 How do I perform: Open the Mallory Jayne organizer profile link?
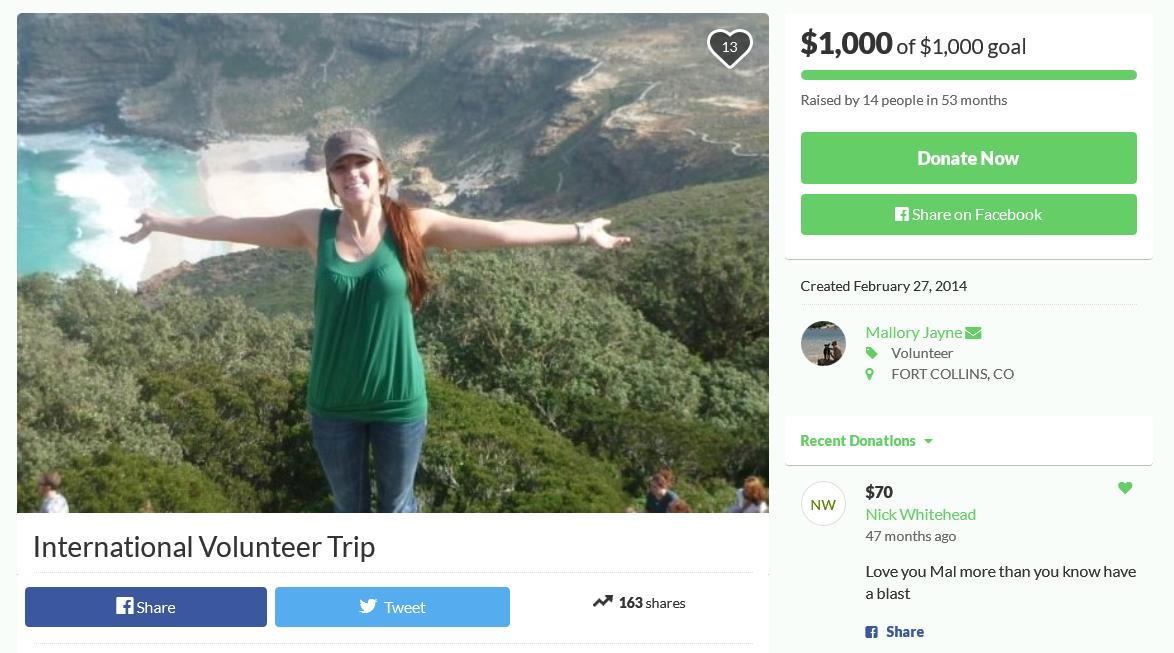(913, 332)
